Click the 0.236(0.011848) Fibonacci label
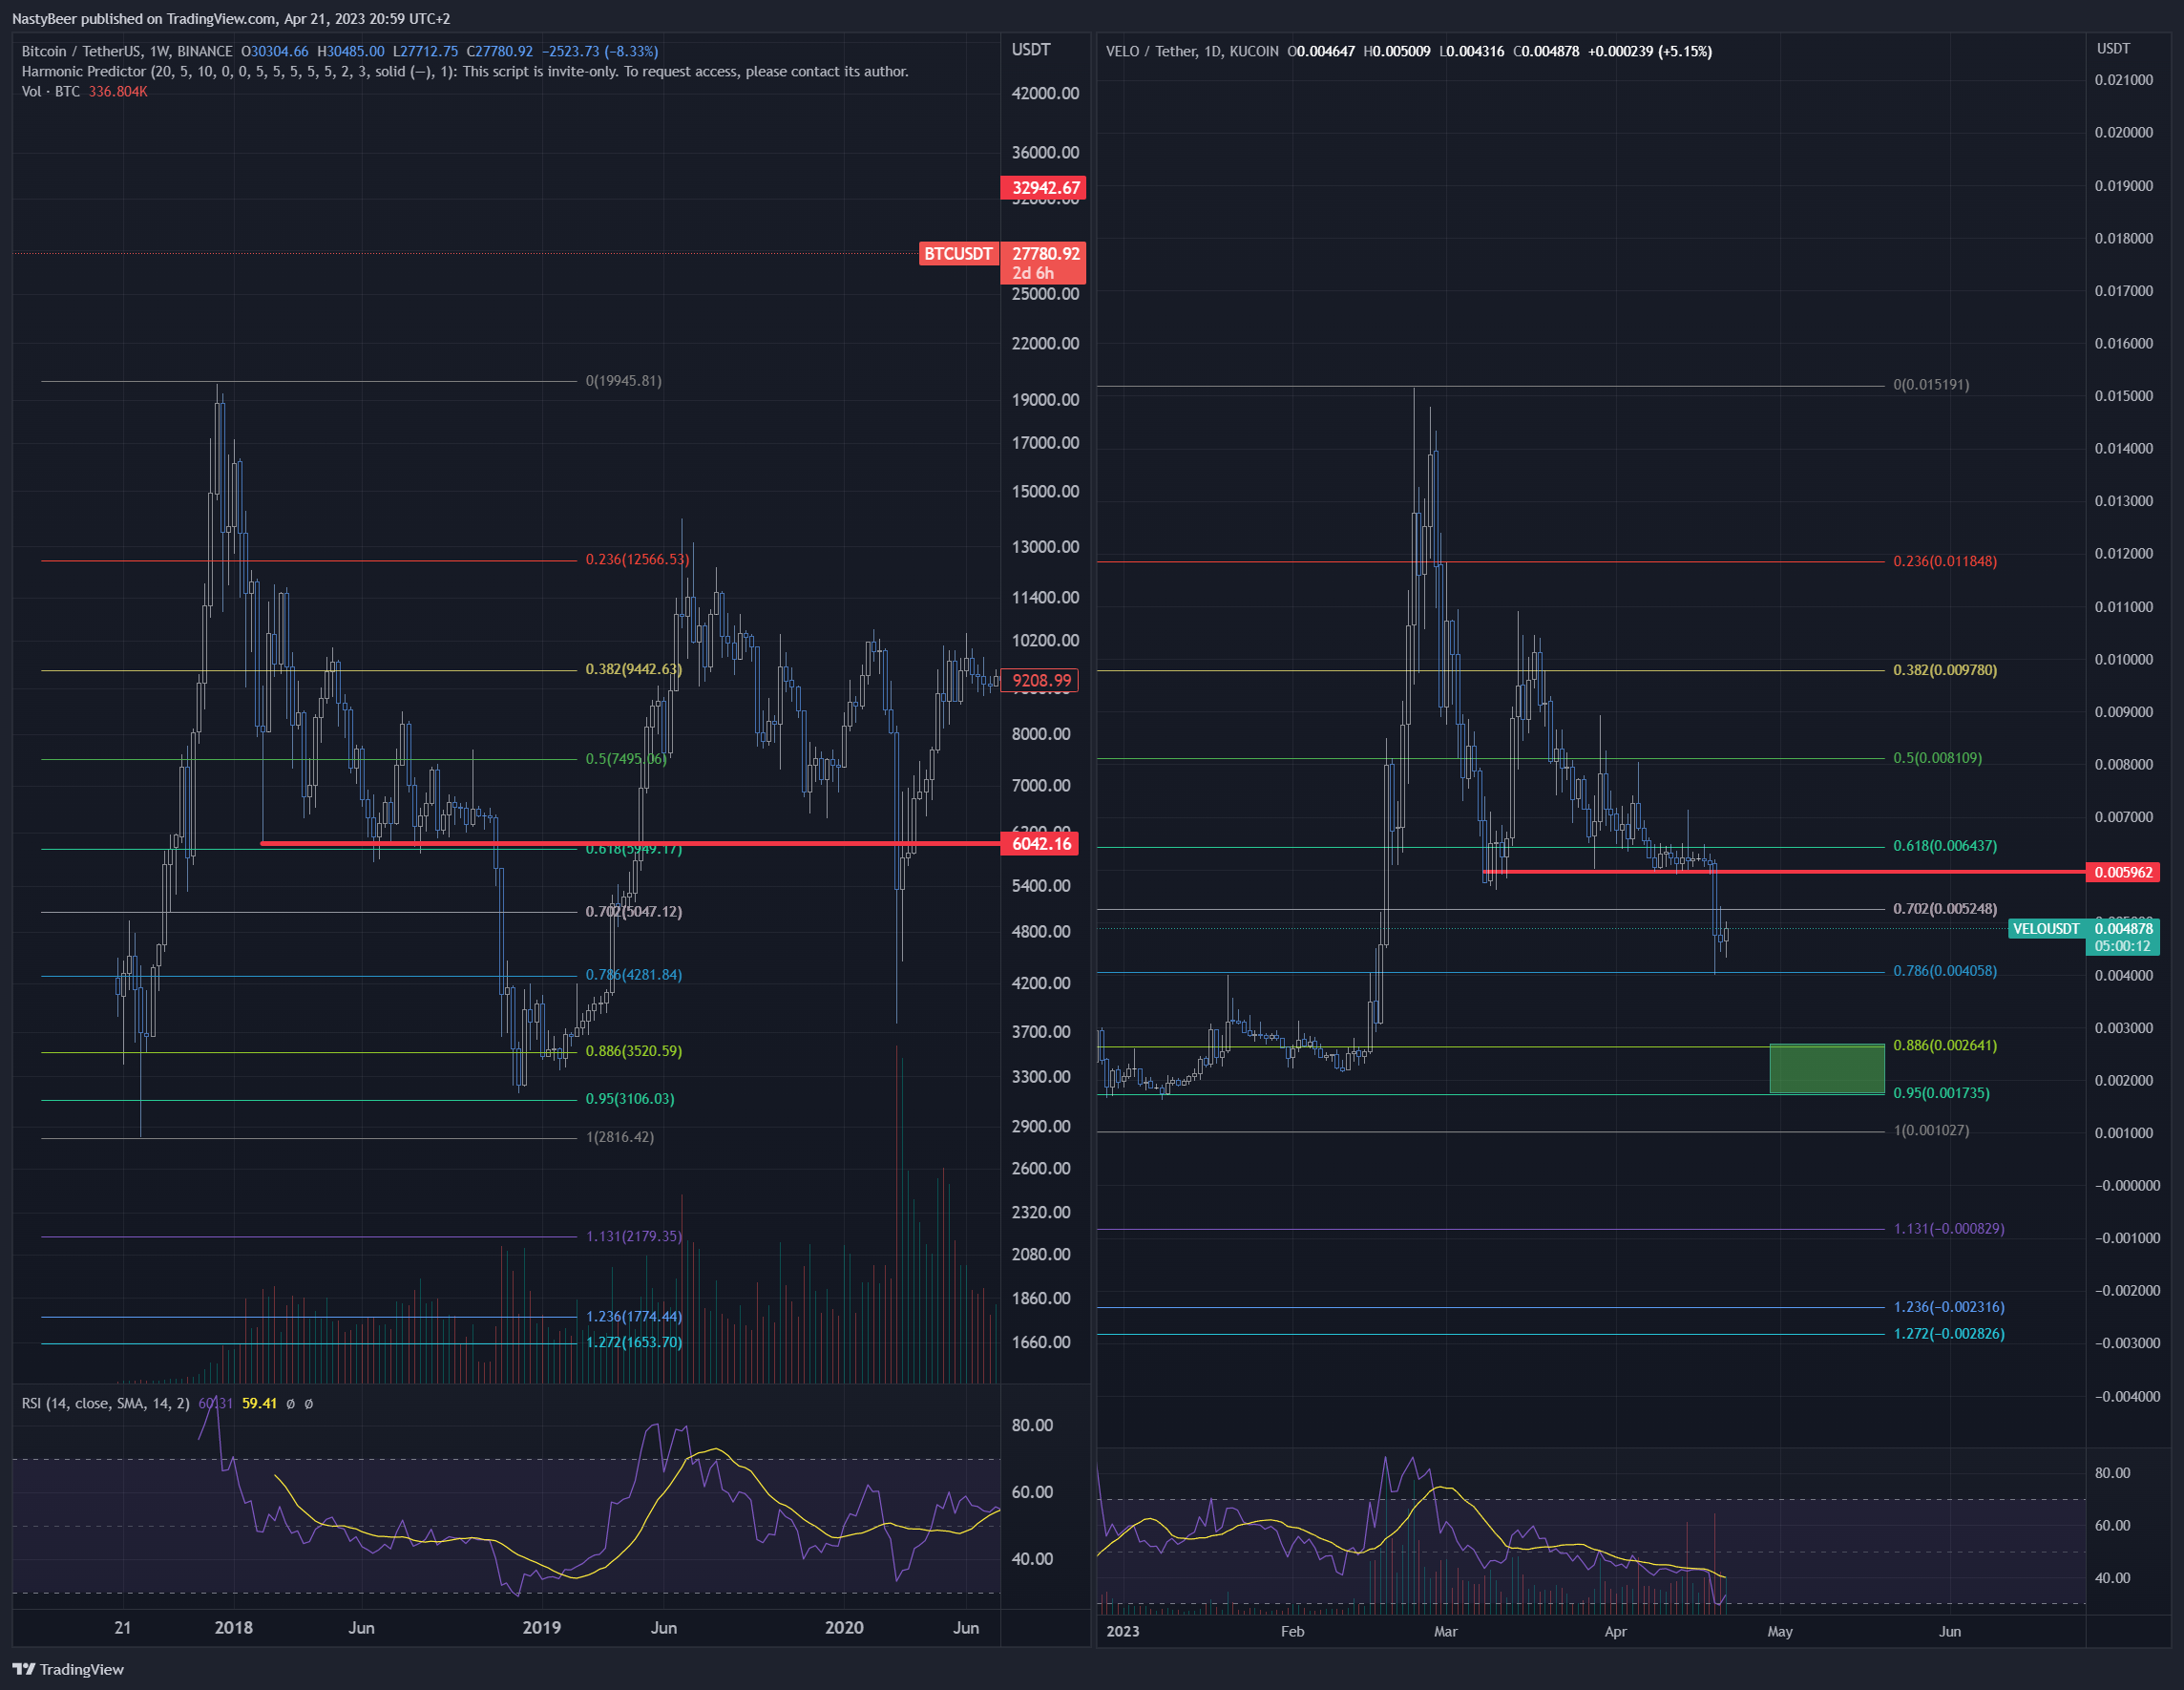This screenshot has height=1690, width=2184. coord(1945,562)
